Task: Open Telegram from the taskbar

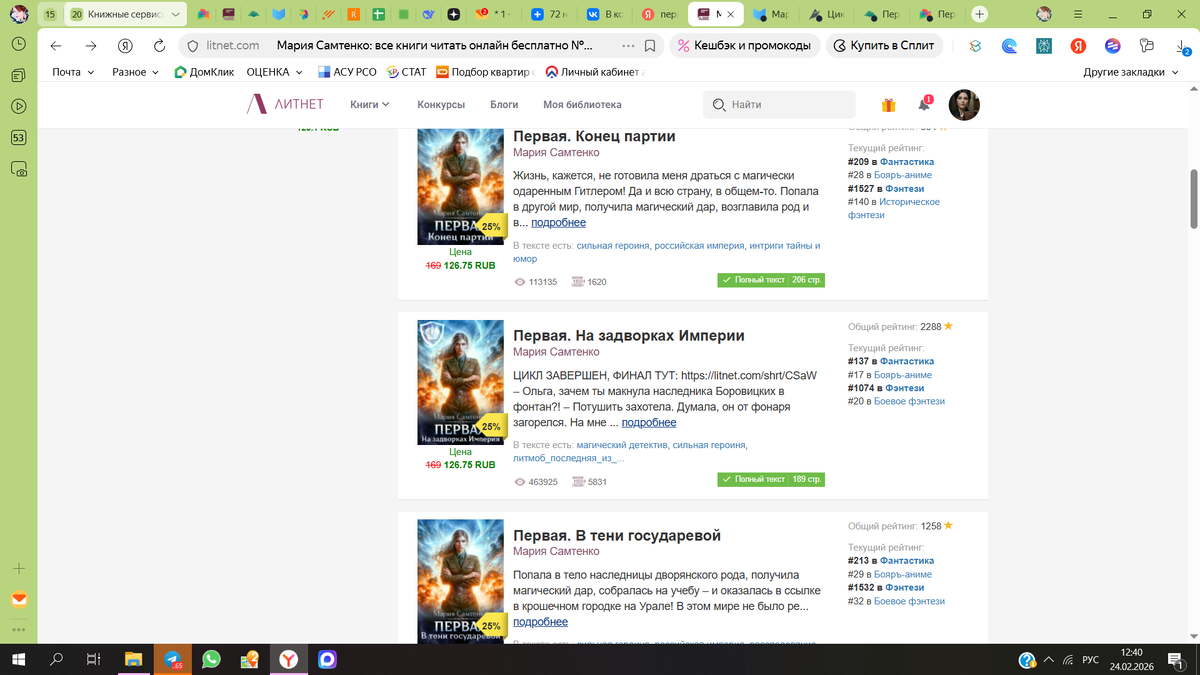Action: tap(172, 659)
